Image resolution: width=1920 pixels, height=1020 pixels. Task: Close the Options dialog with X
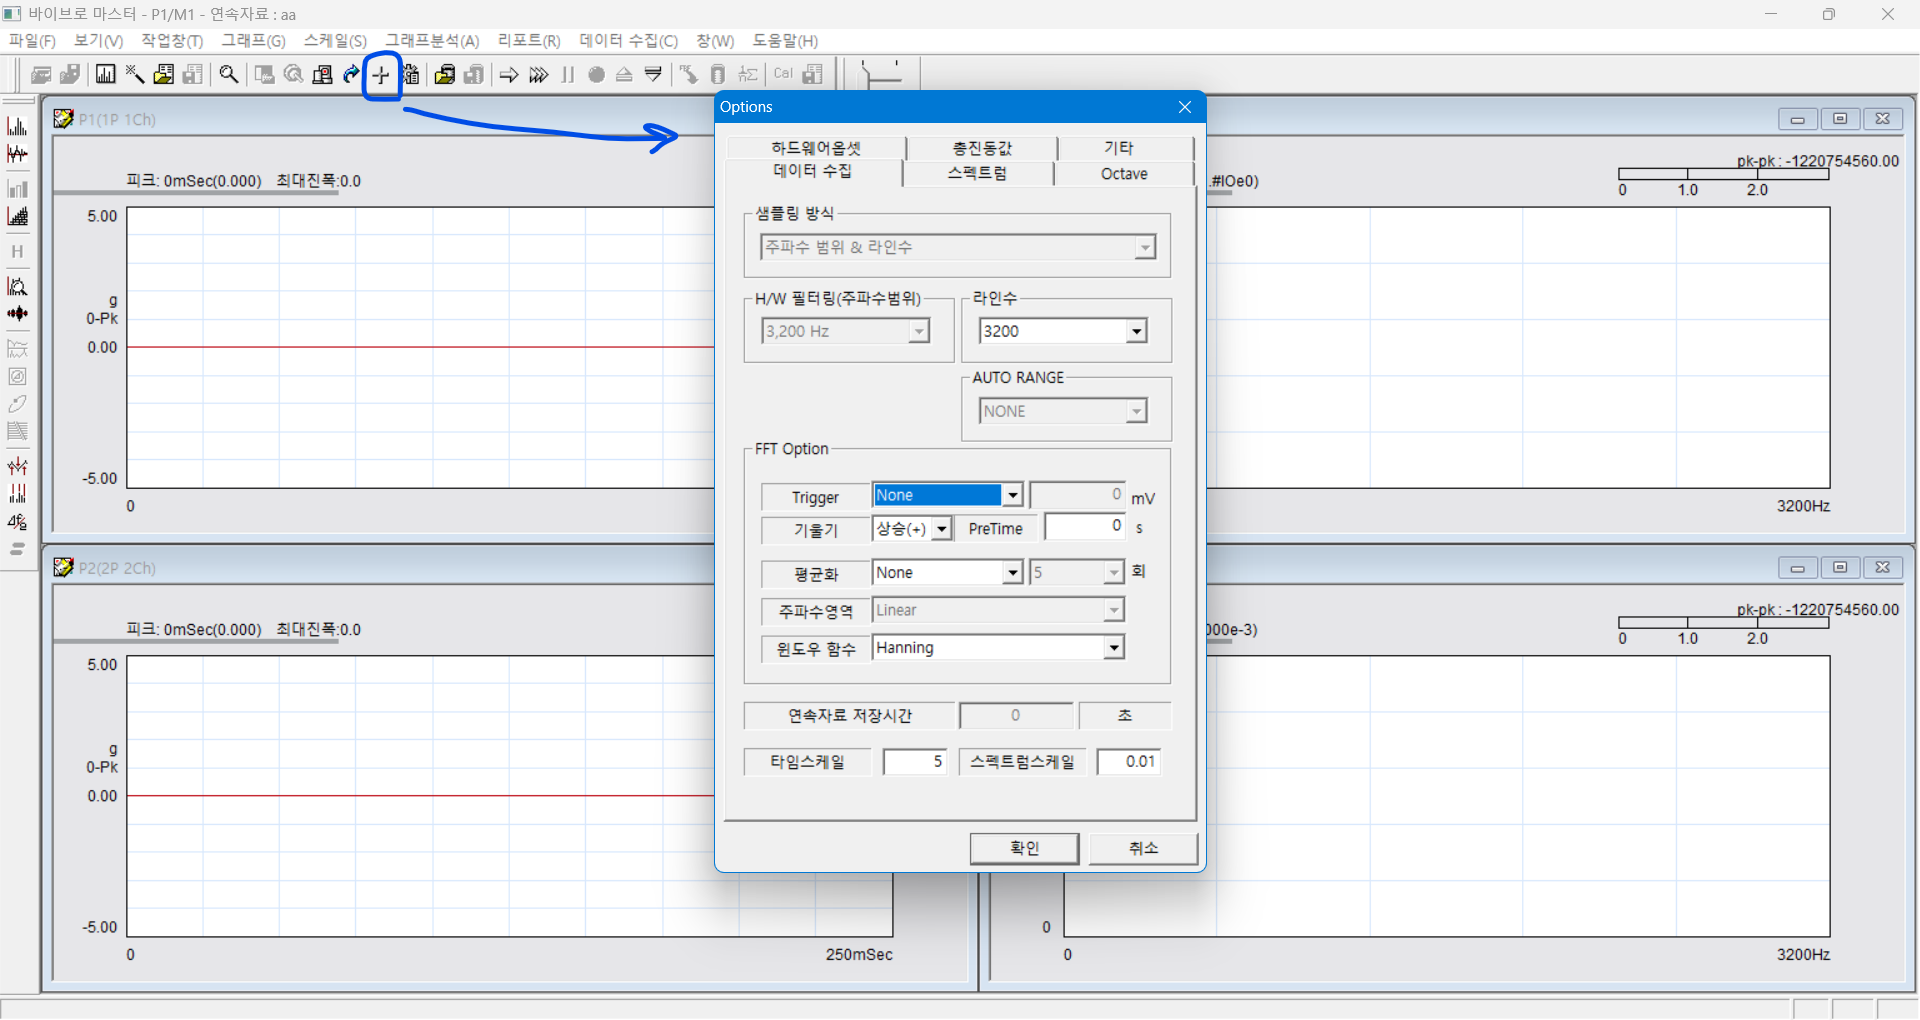[1185, 107]
